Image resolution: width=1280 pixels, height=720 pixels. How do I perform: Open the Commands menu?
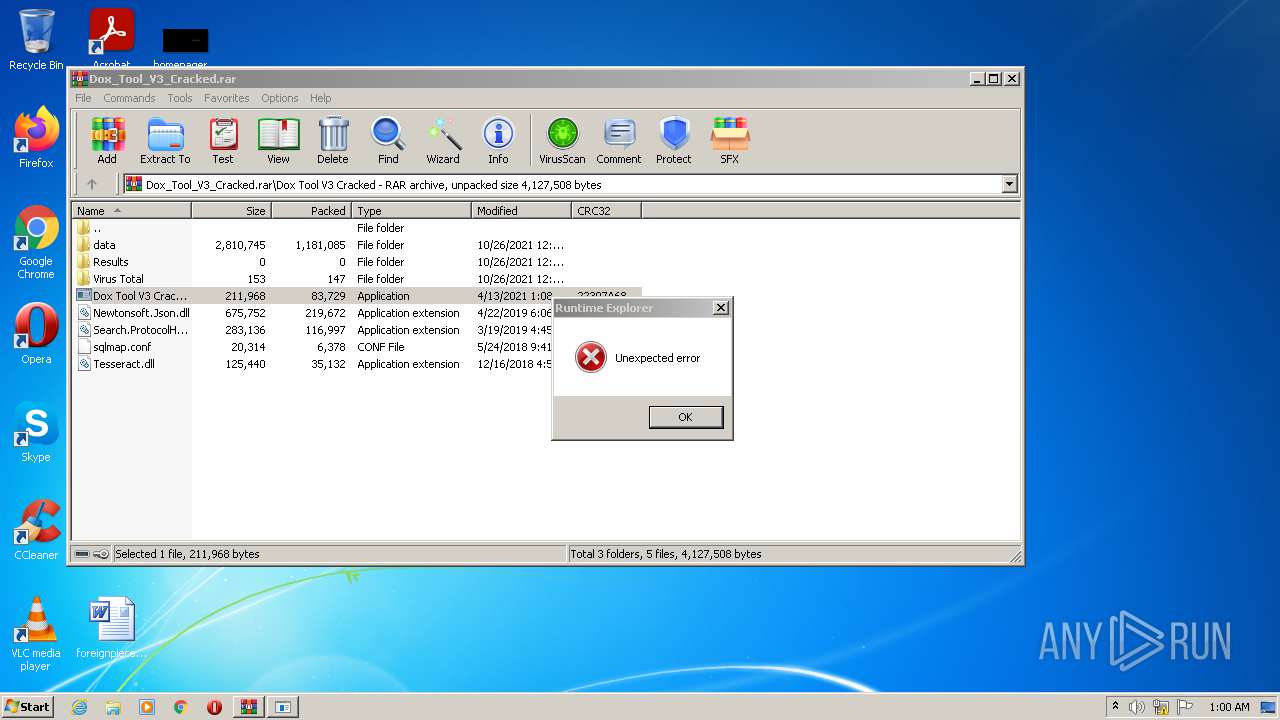coord(129,98)
